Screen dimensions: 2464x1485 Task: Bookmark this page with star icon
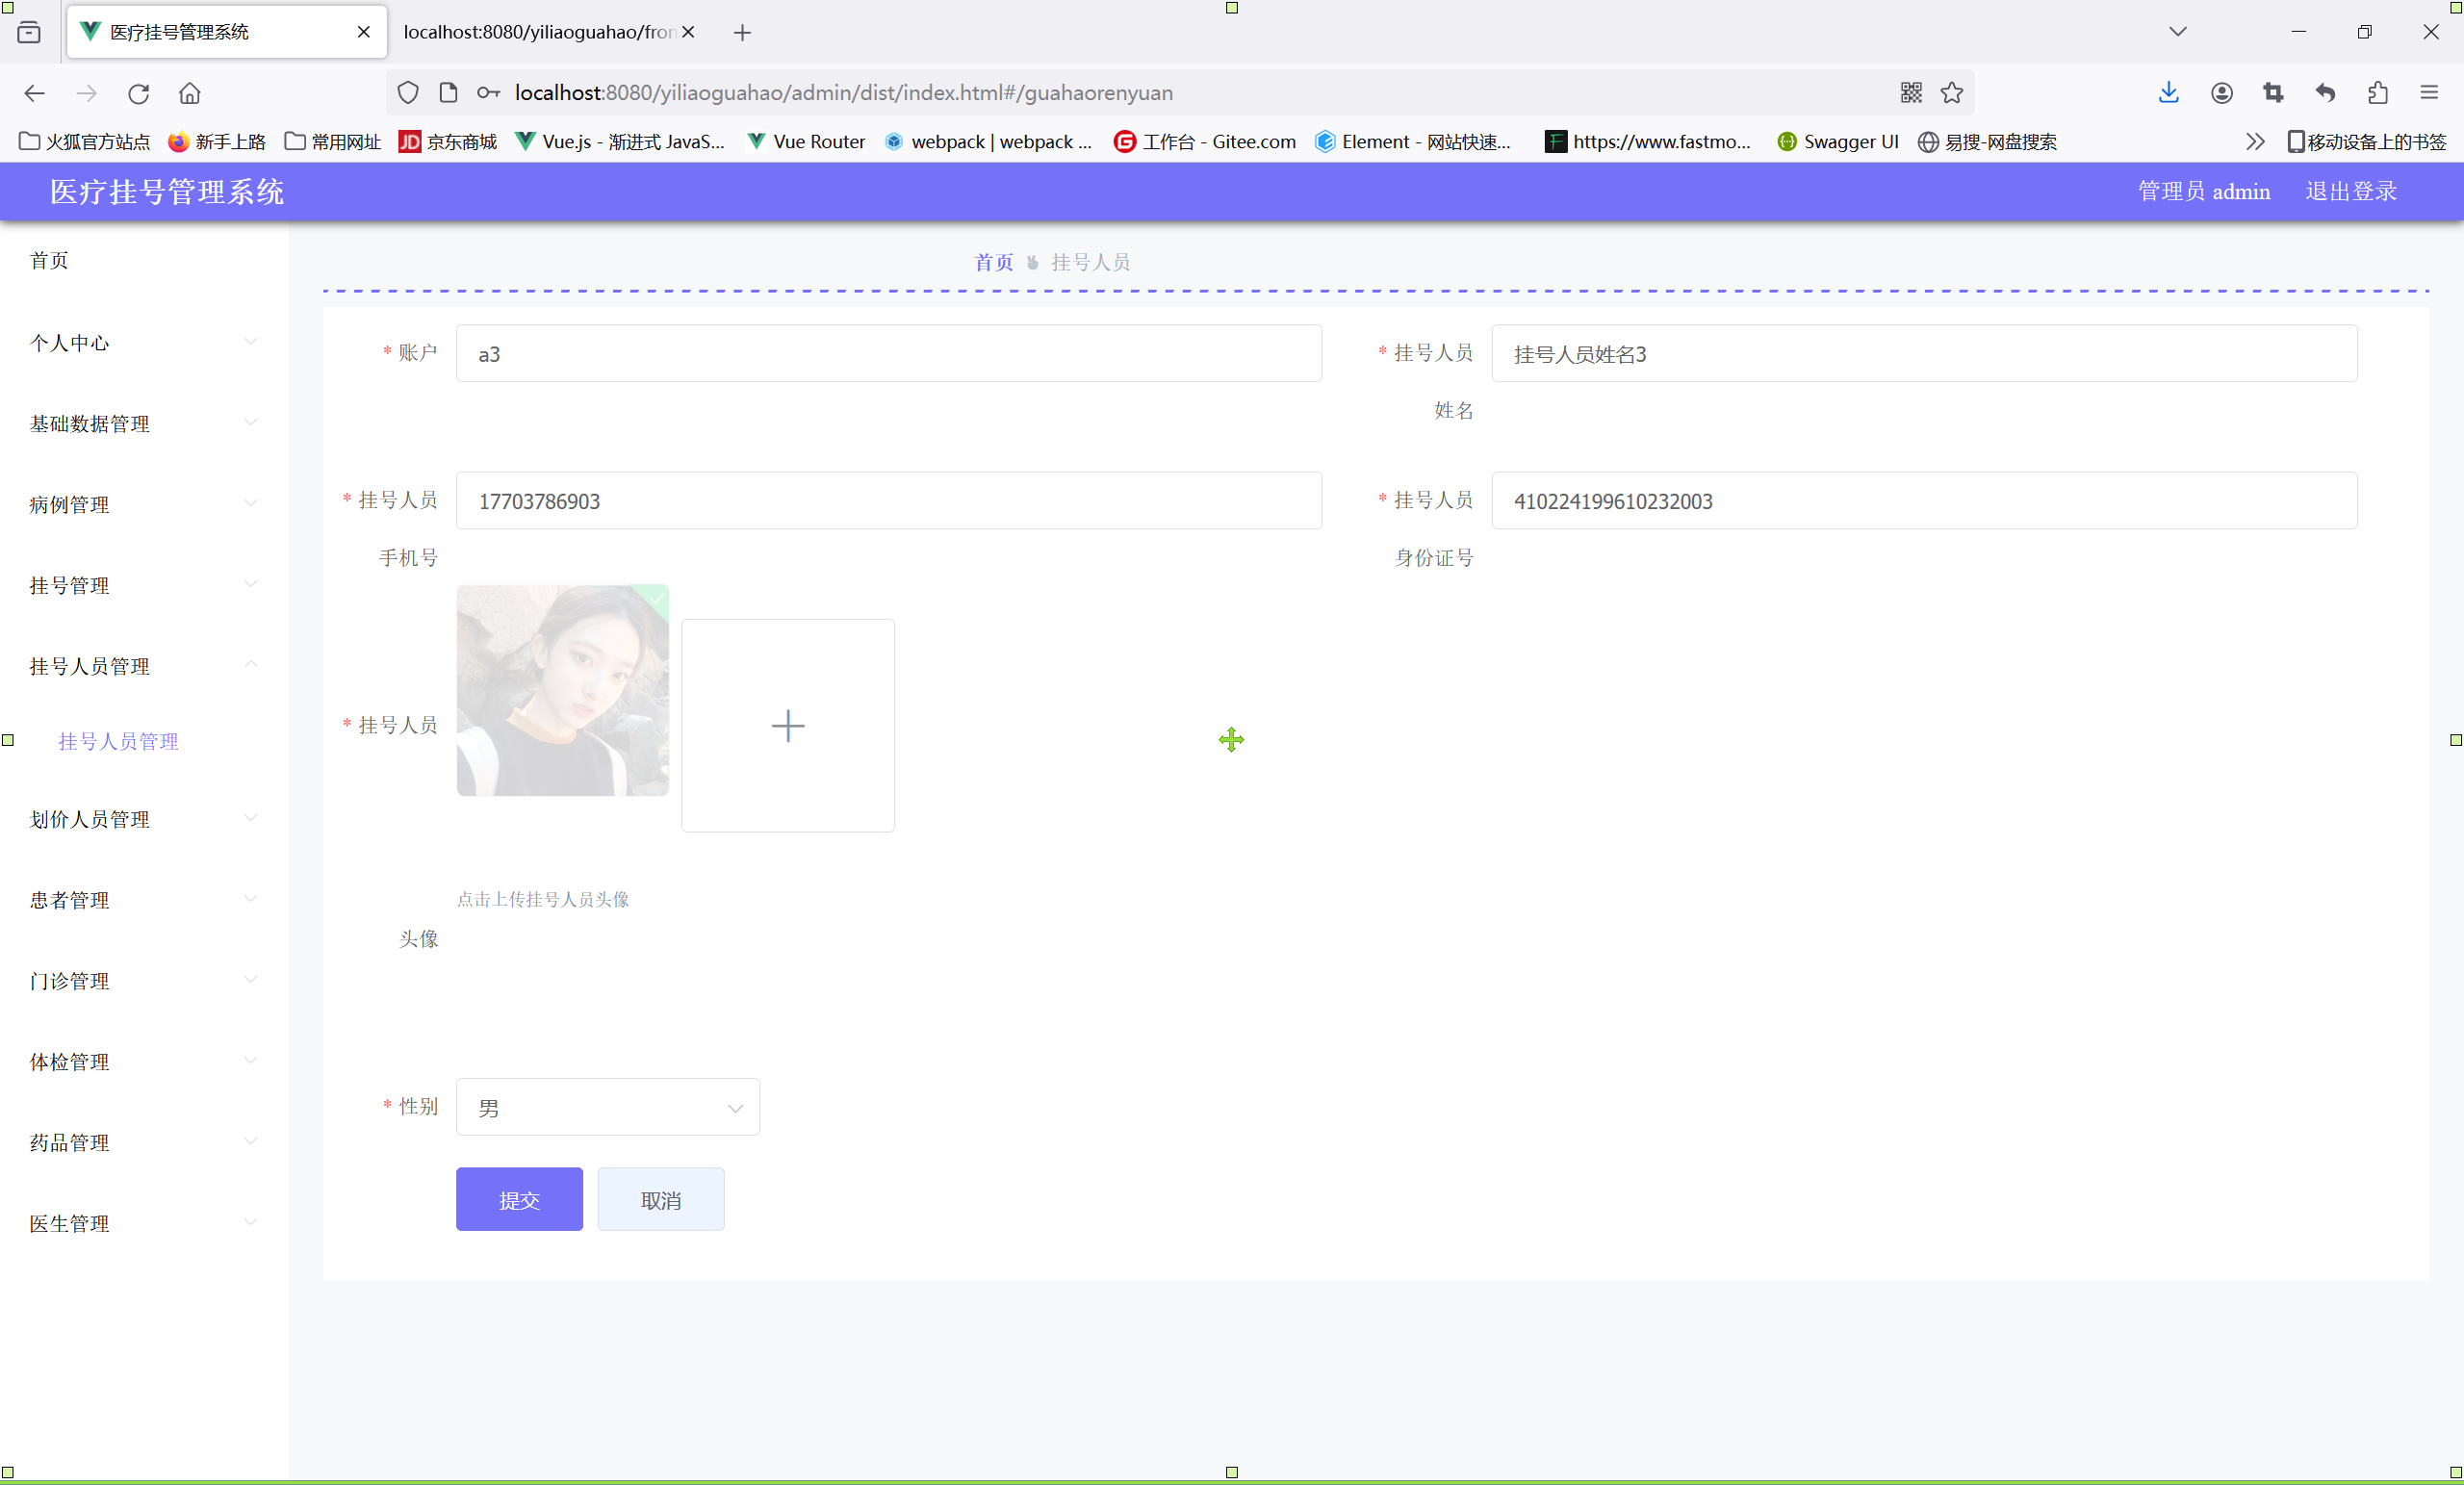click(x=1951, y=93)
